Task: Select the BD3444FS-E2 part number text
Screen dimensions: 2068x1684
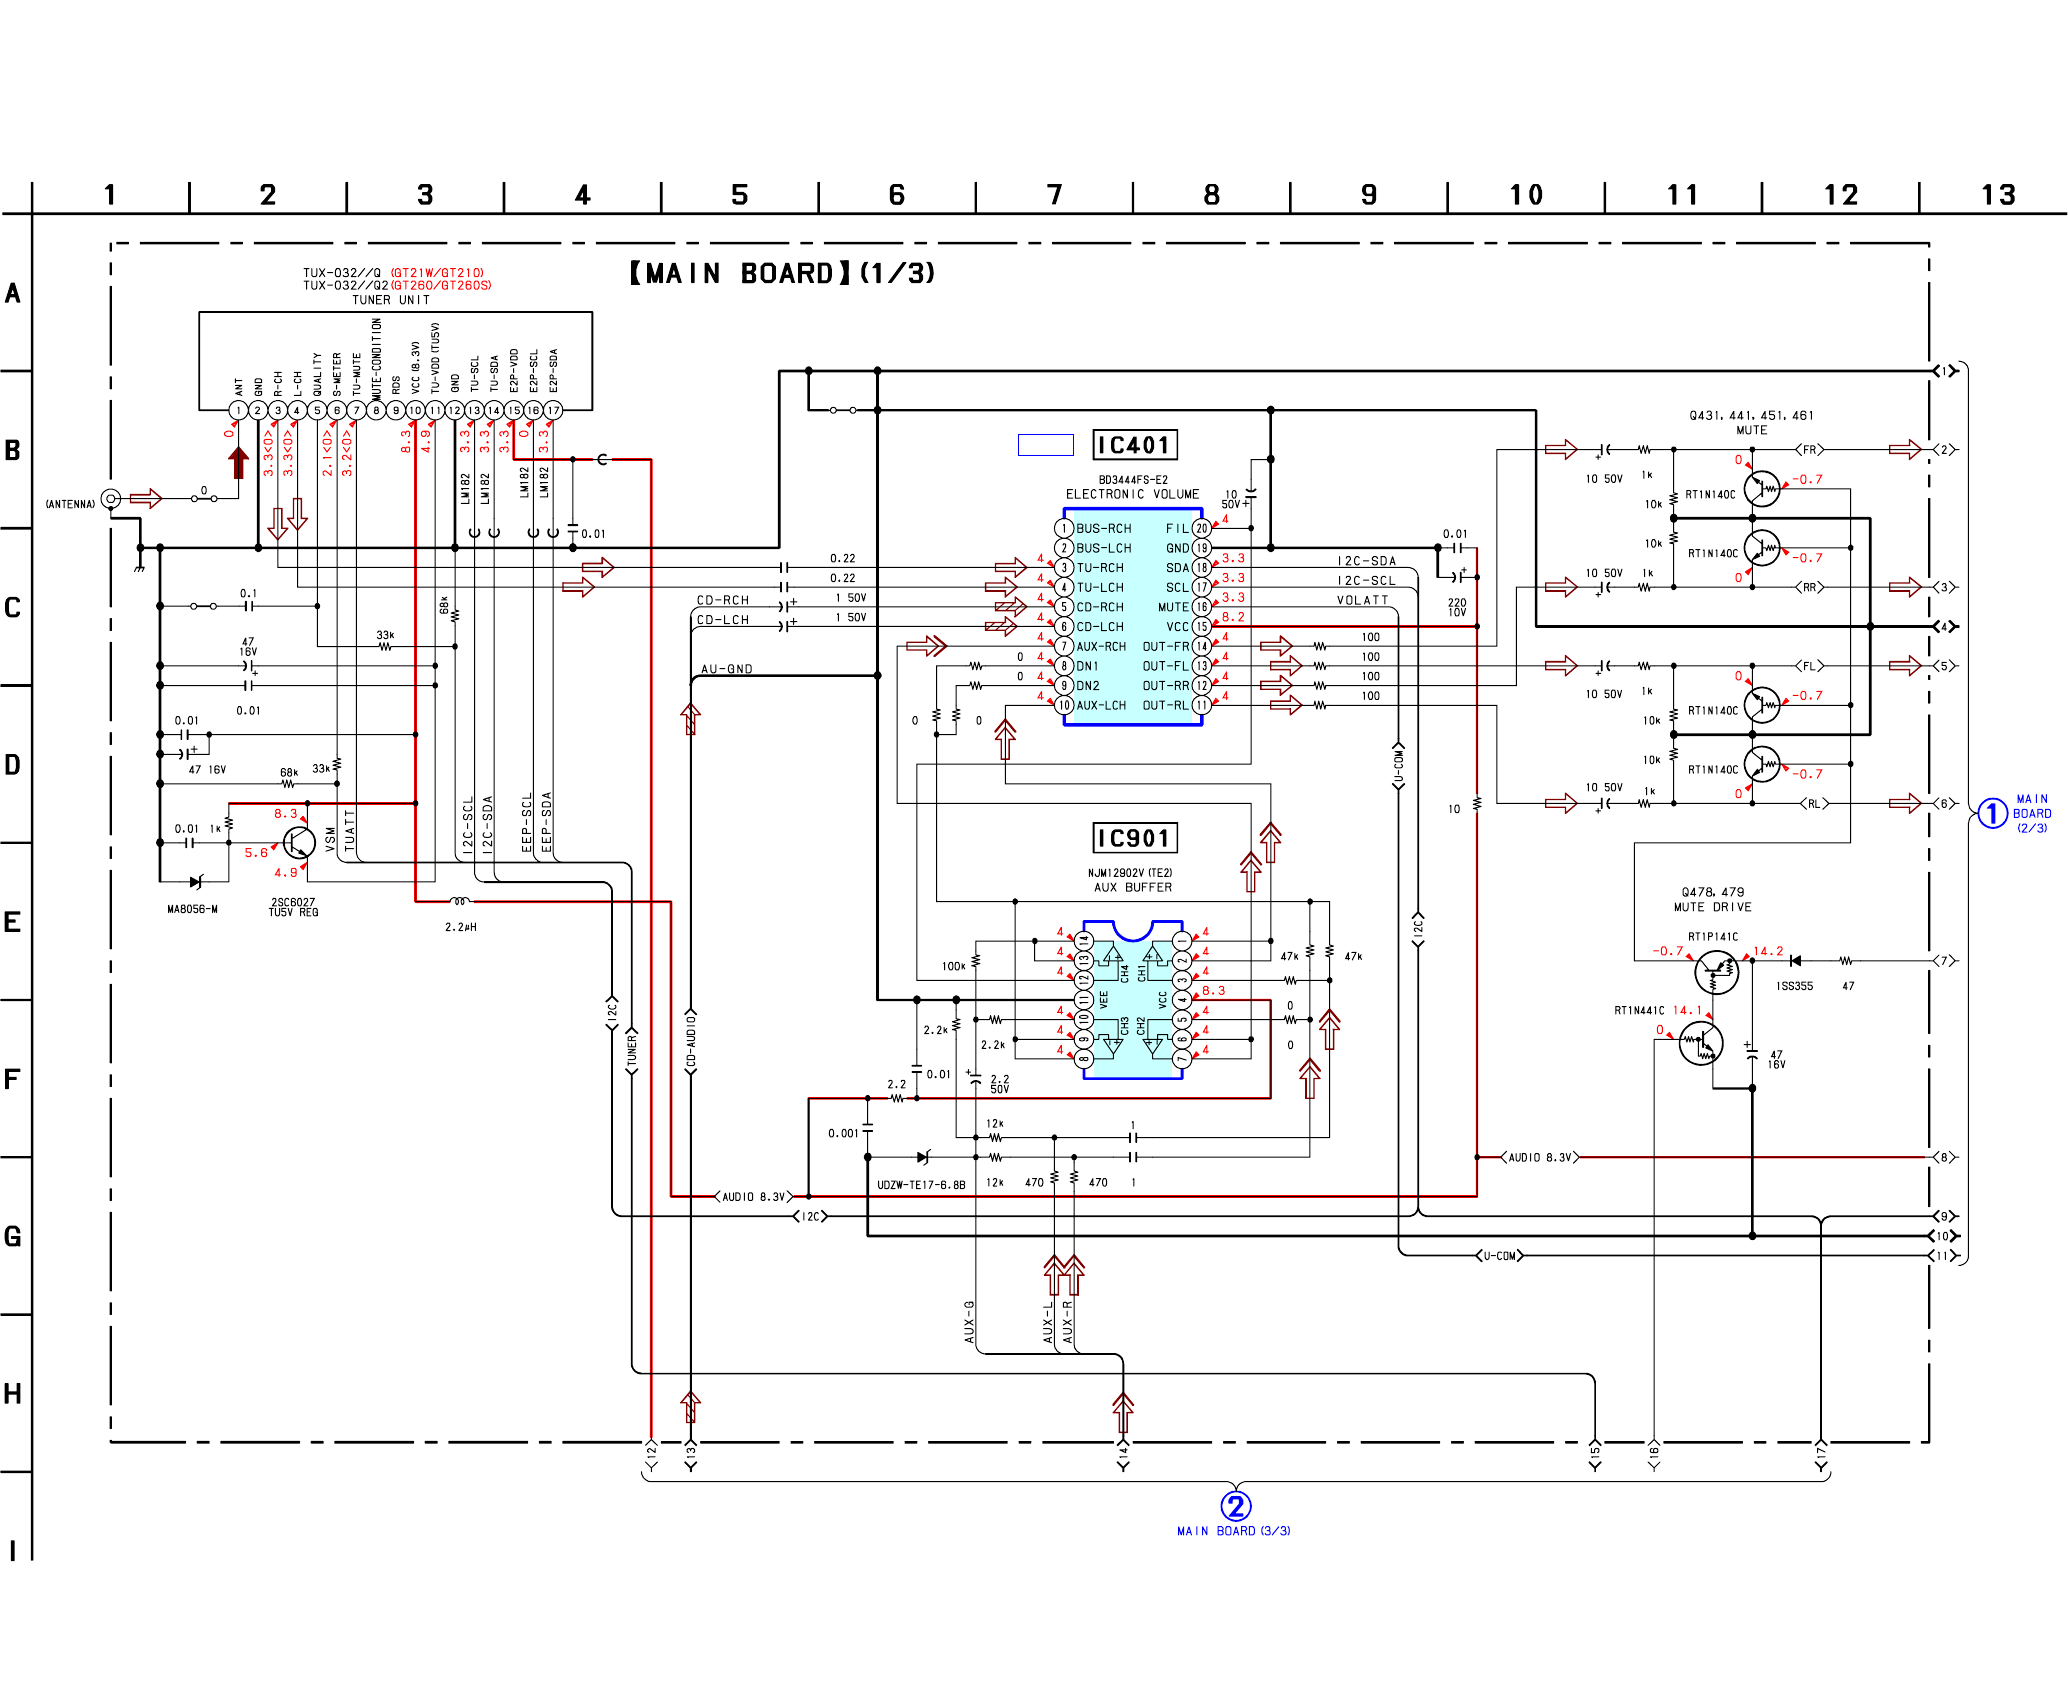Action: point(1133,480)
